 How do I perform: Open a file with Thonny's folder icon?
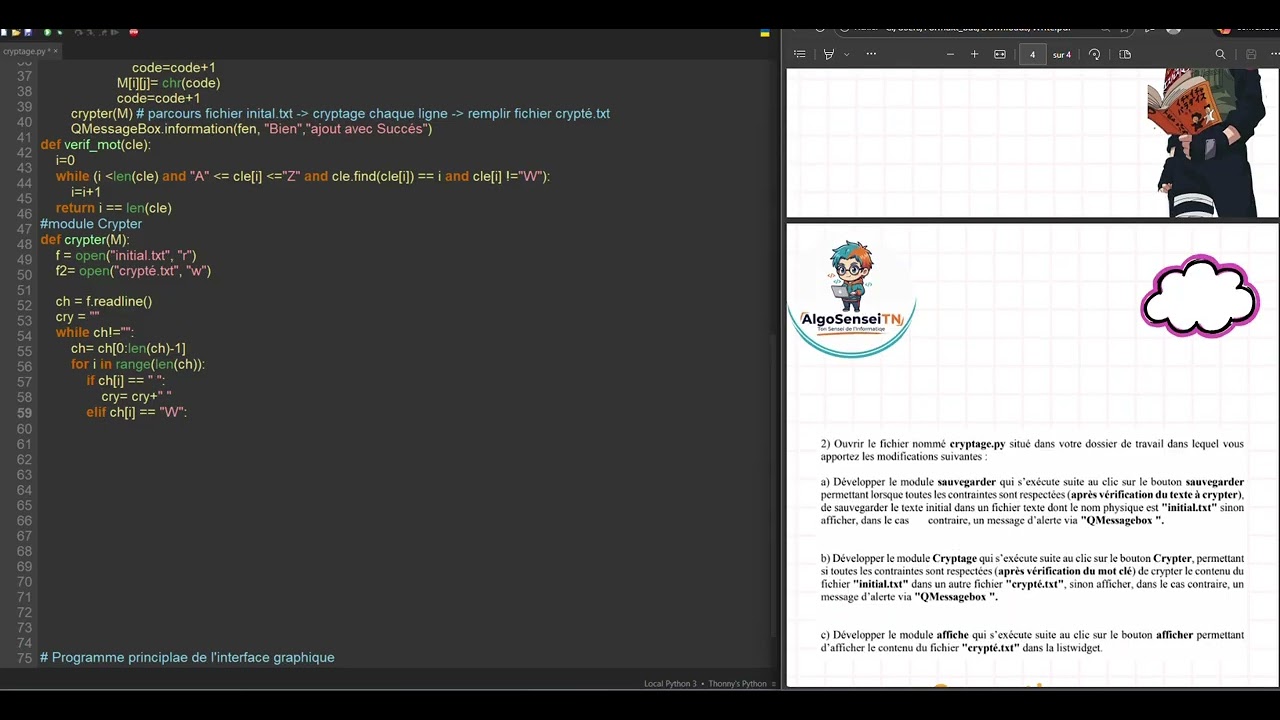point(16,33)
